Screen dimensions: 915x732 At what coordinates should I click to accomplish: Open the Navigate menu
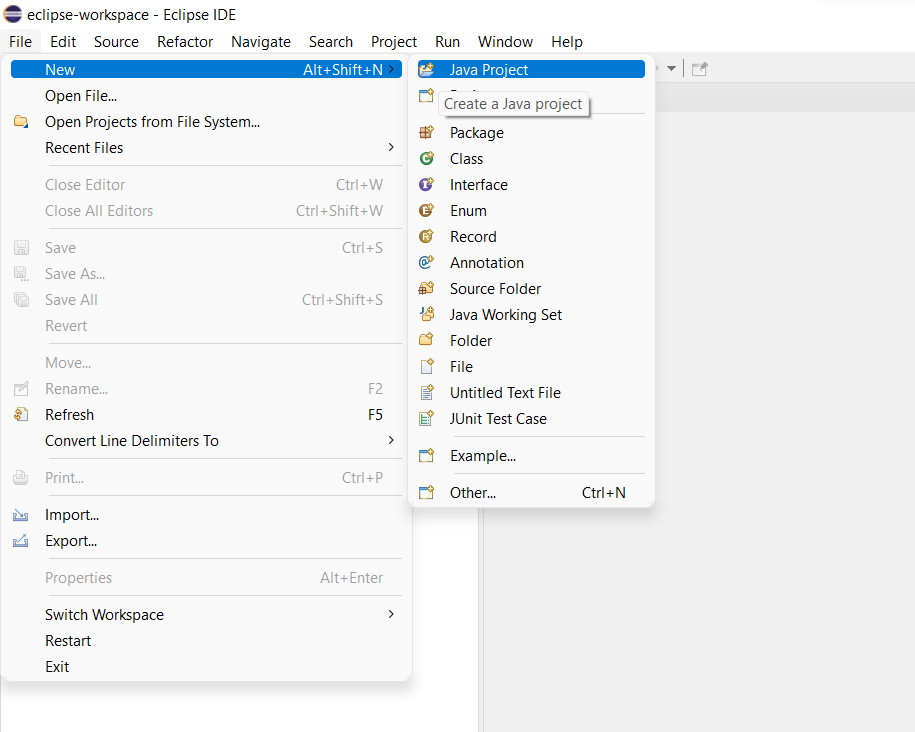[x=261, y=42]
